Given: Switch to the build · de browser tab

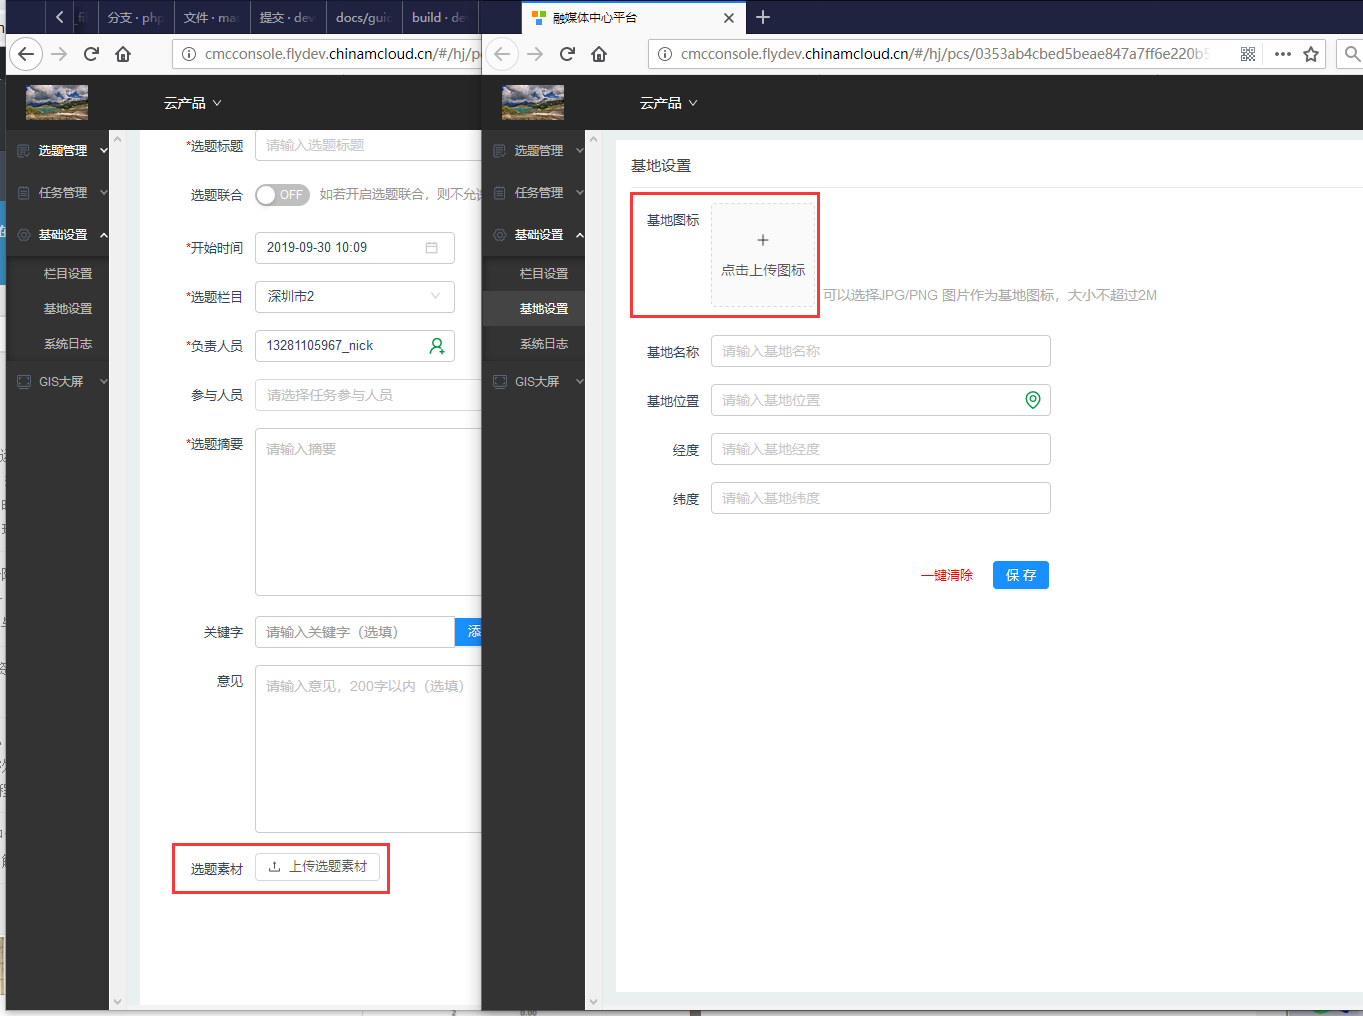Looking at the screenshot, I should (x=439, y=17).
